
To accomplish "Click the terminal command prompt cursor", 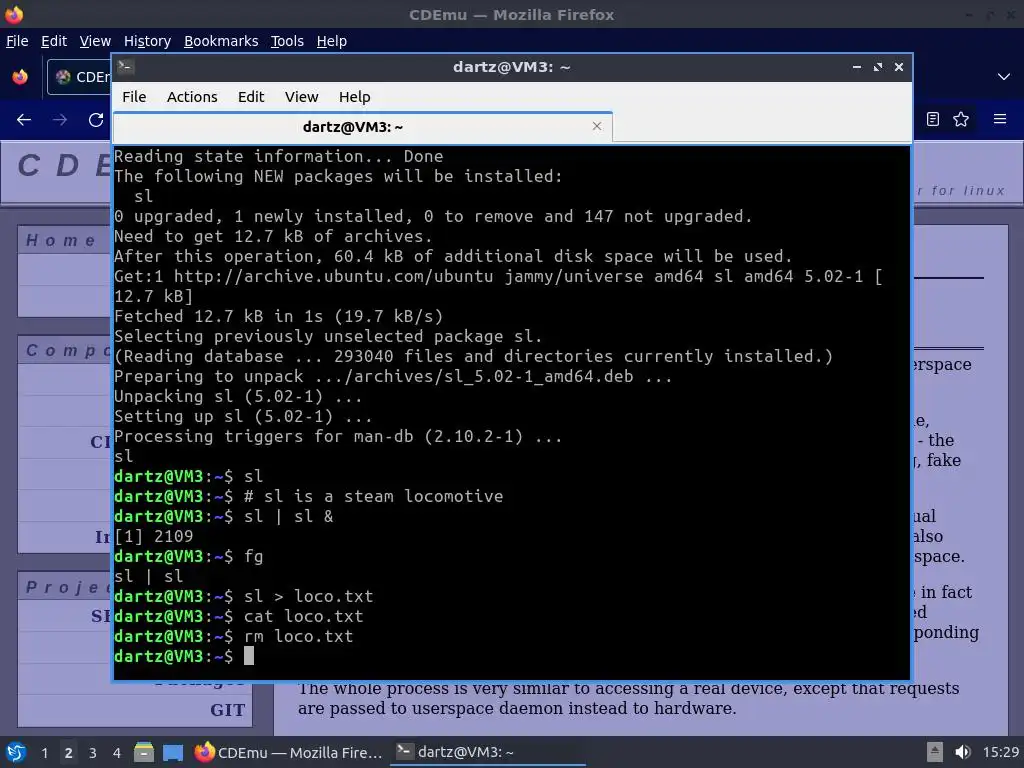I will tap(249, 656).
